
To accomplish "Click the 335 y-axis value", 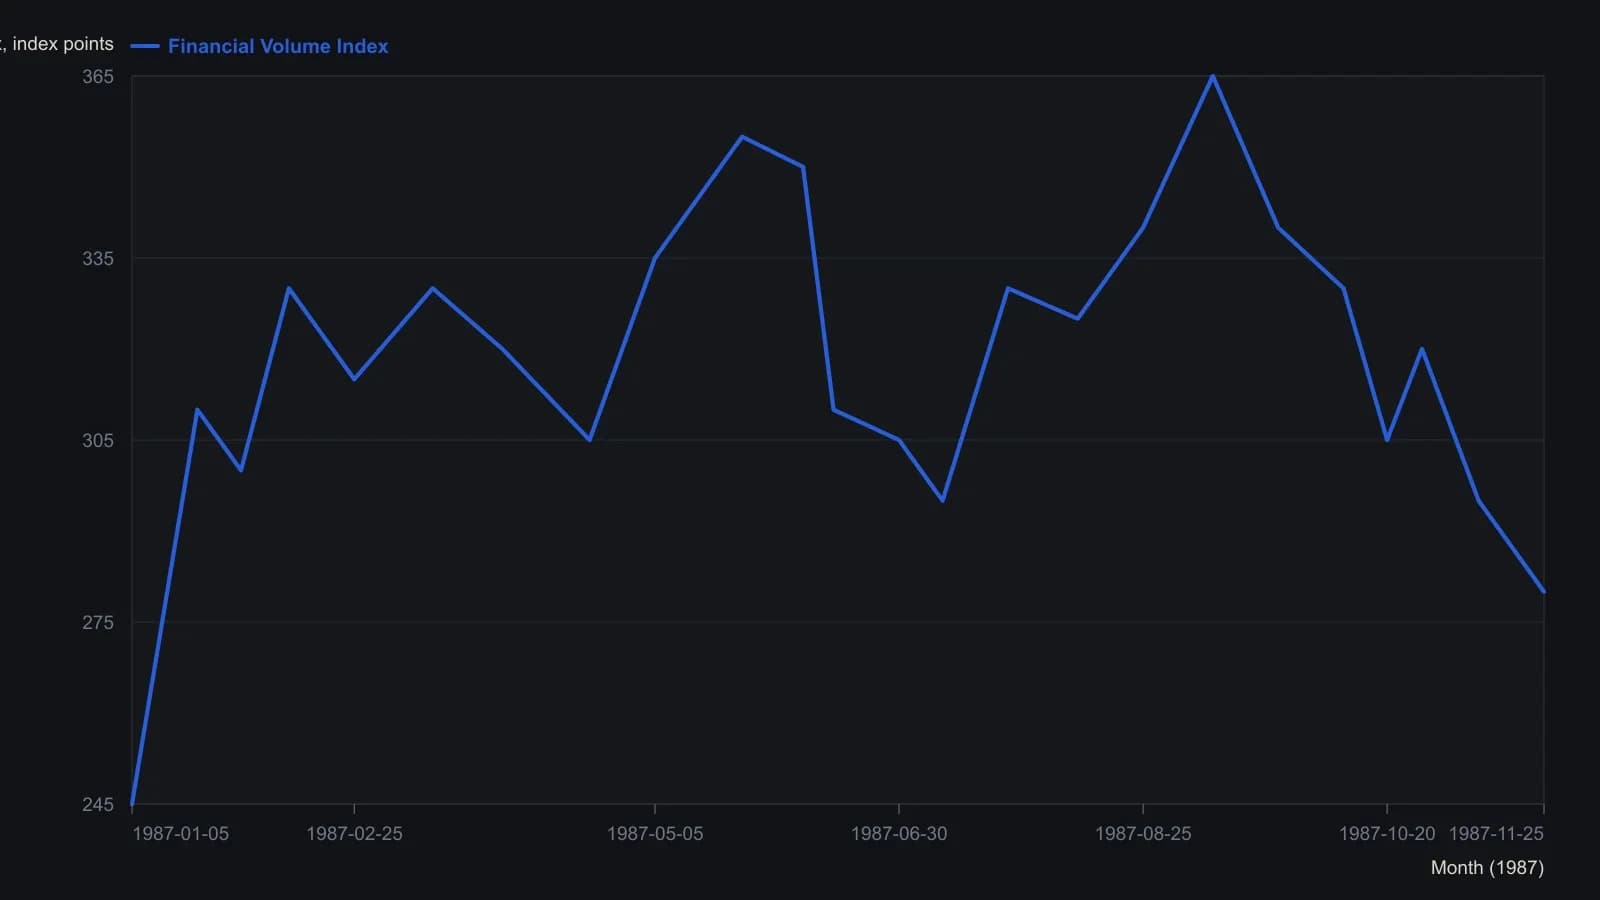I will pos(98,259).
